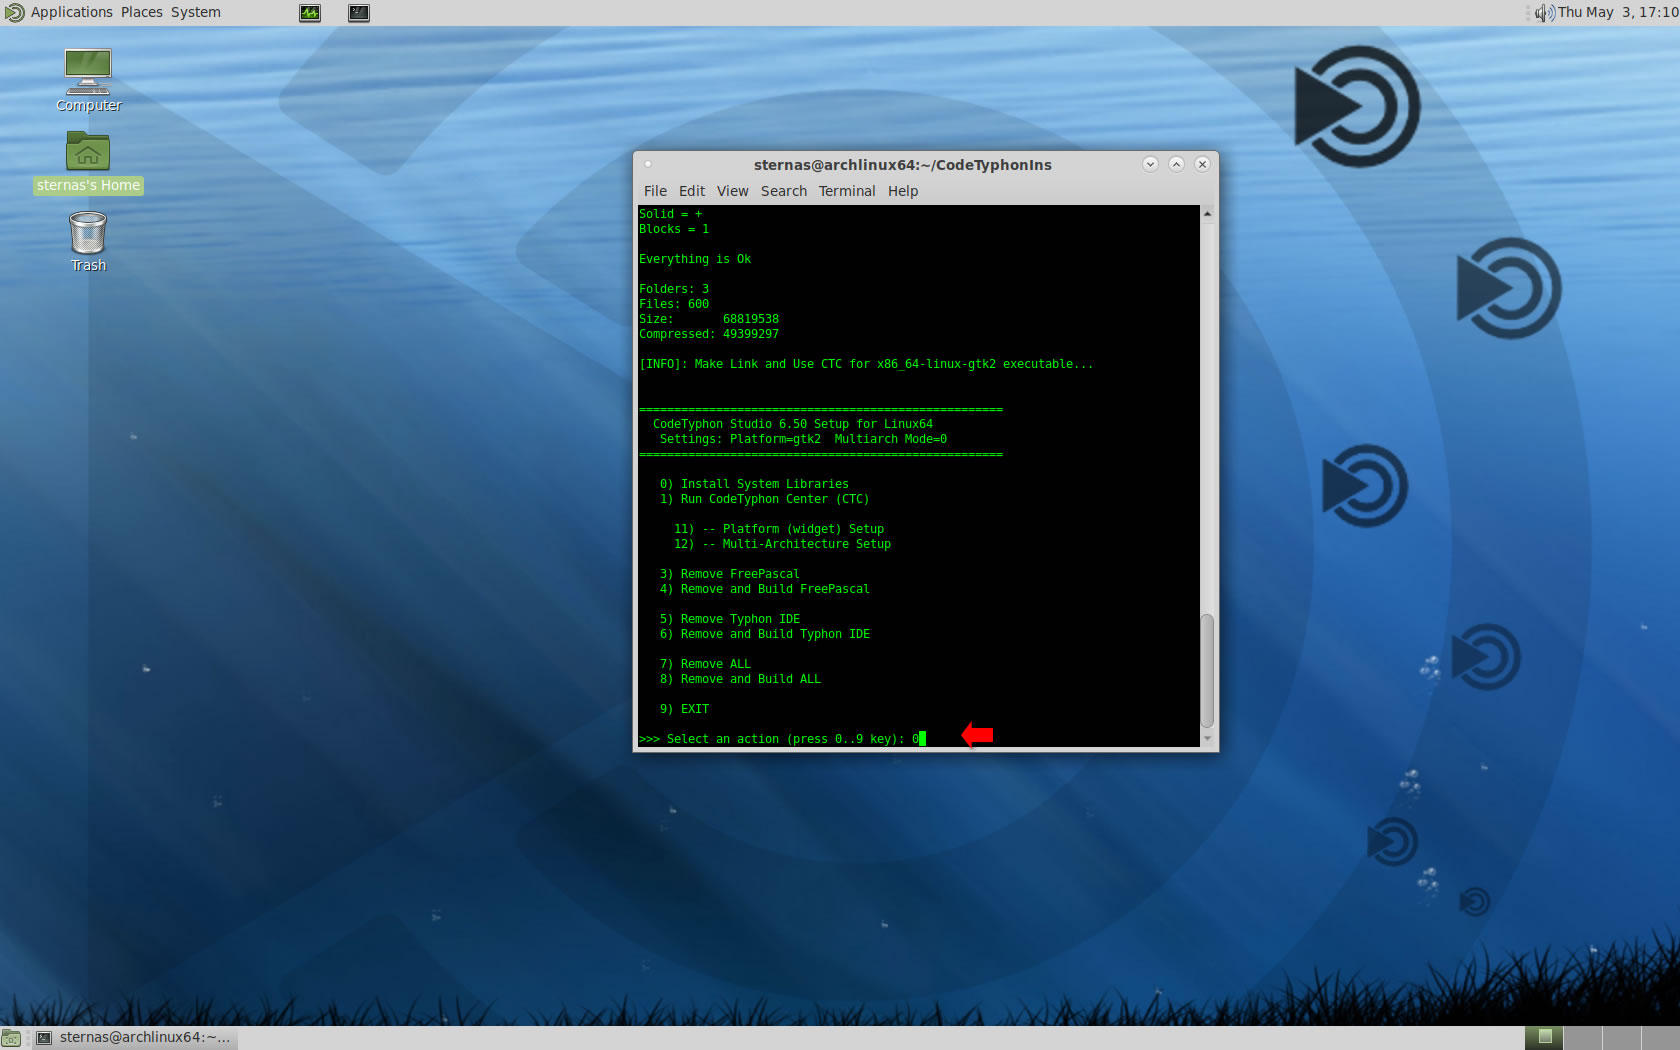Launch terminal from top panel icon
Image resolution: width=1680 pixels, height=1050 pixels.
(359, 13)
